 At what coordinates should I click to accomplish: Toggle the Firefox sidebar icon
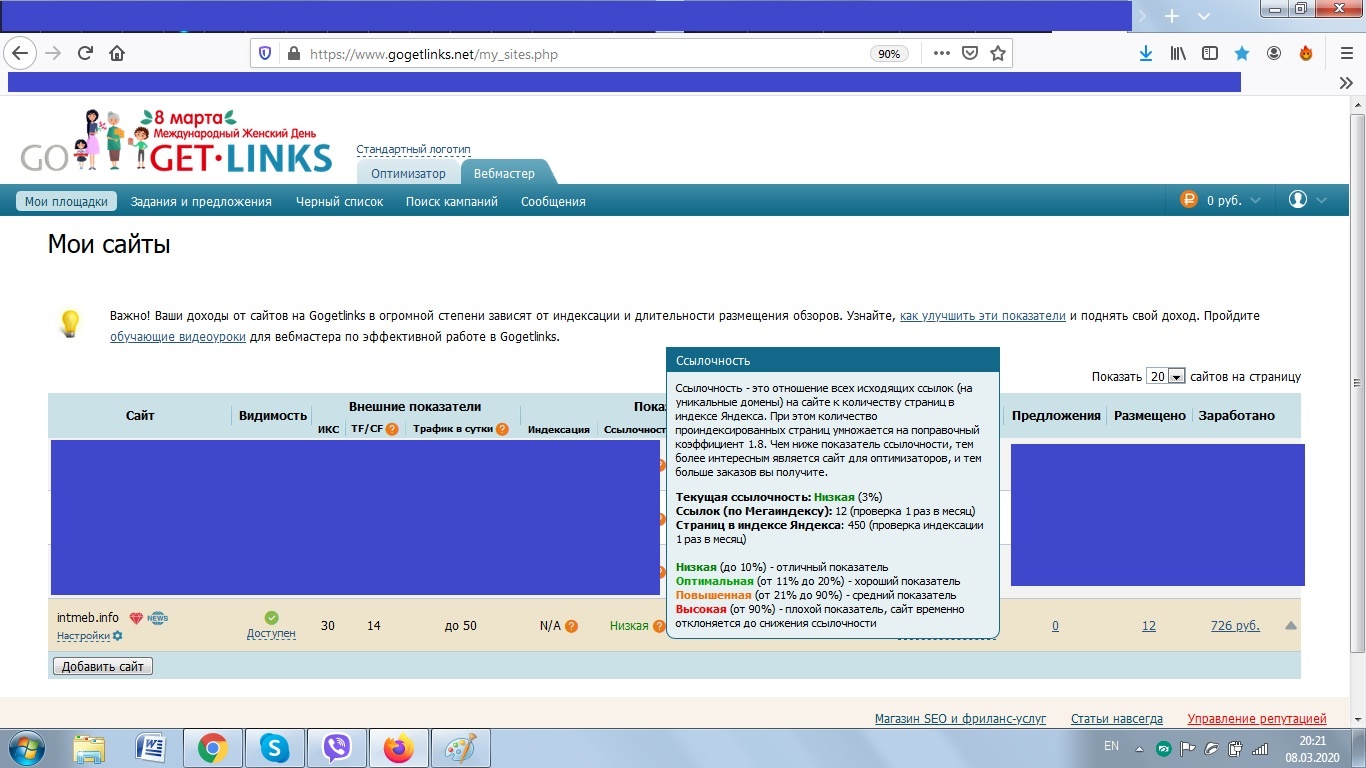point(1210,53)
